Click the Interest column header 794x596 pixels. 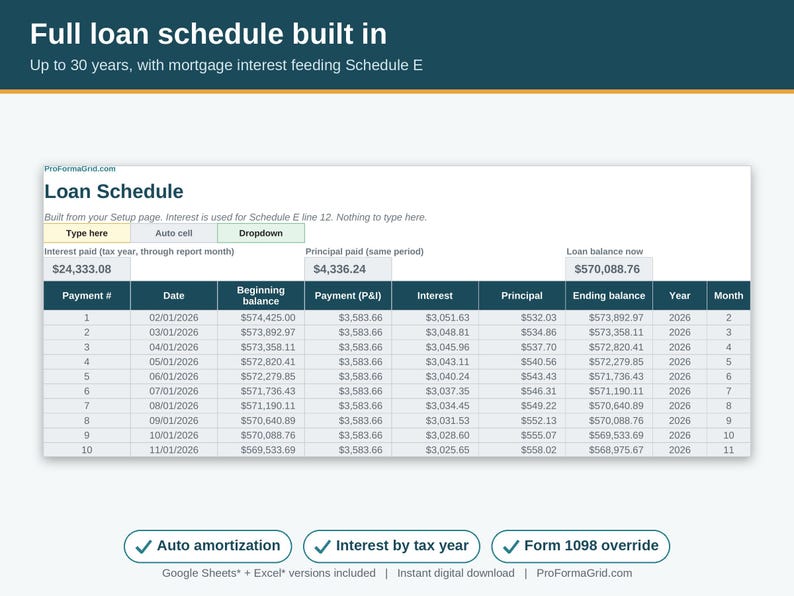[x=435, y=296]
